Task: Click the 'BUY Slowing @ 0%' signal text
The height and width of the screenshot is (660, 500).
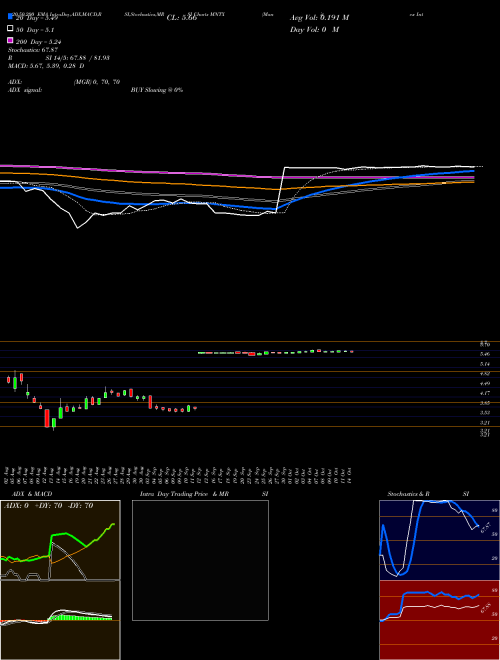Action: coord(157,90)
